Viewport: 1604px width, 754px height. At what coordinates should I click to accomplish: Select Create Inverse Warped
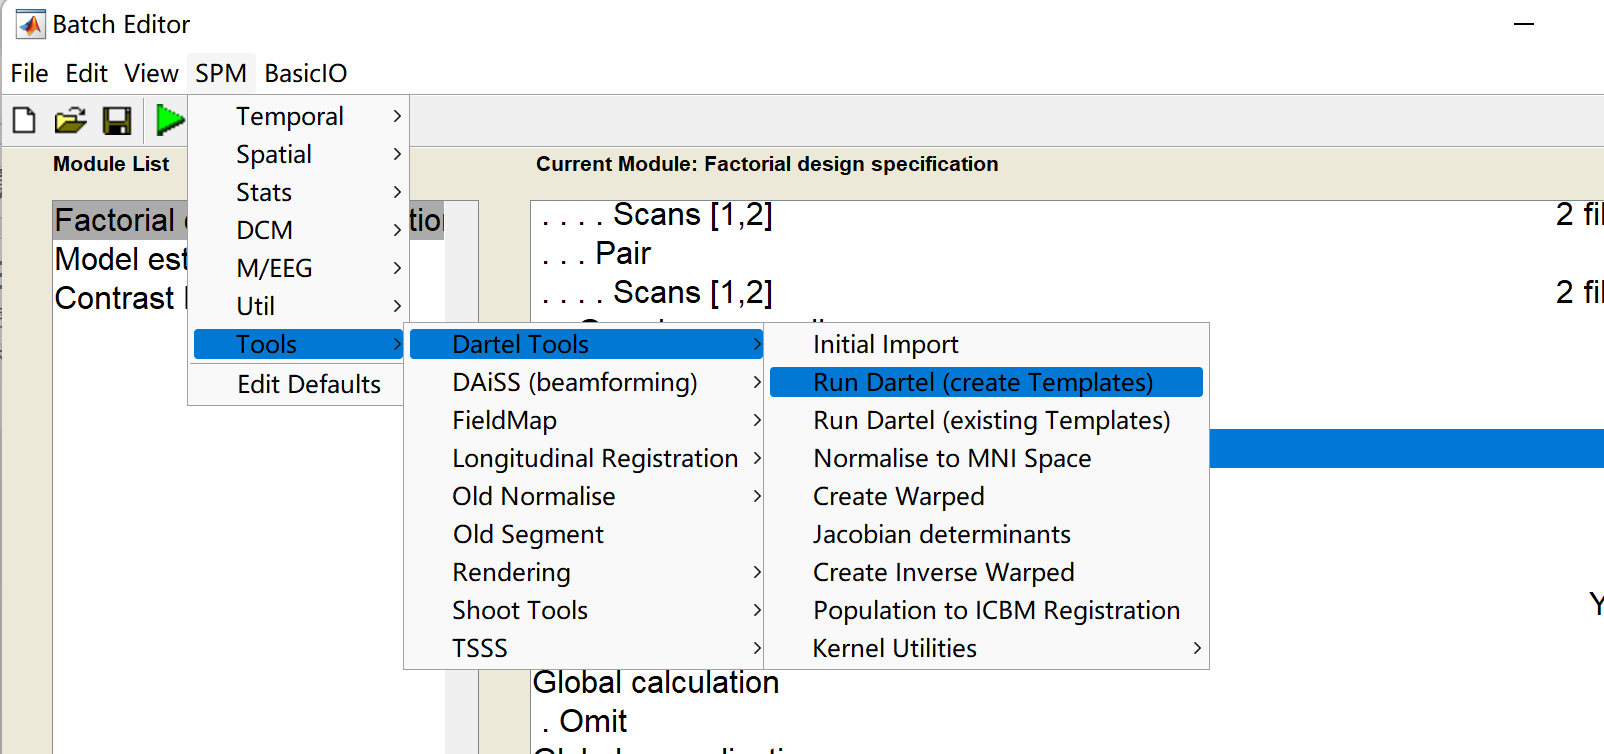(986, 572)
